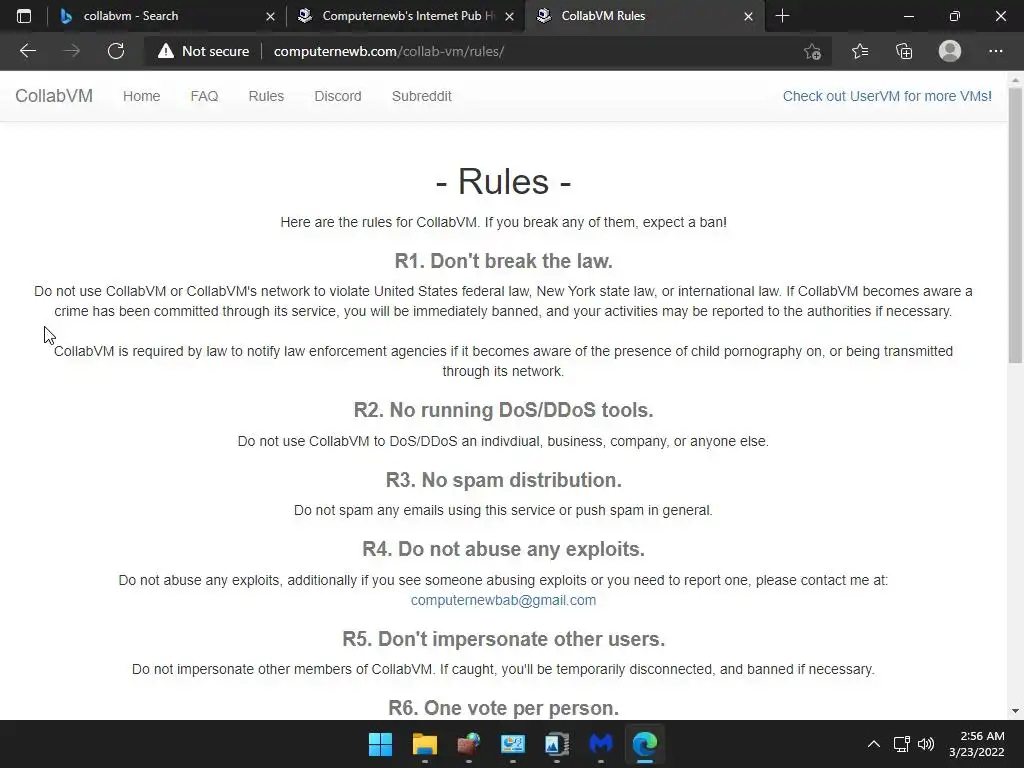Image resolution: width=1024 pixels, height=768 pixels.
Task: Close the Computernewb's Internet Pub tab
Action: 509,16
